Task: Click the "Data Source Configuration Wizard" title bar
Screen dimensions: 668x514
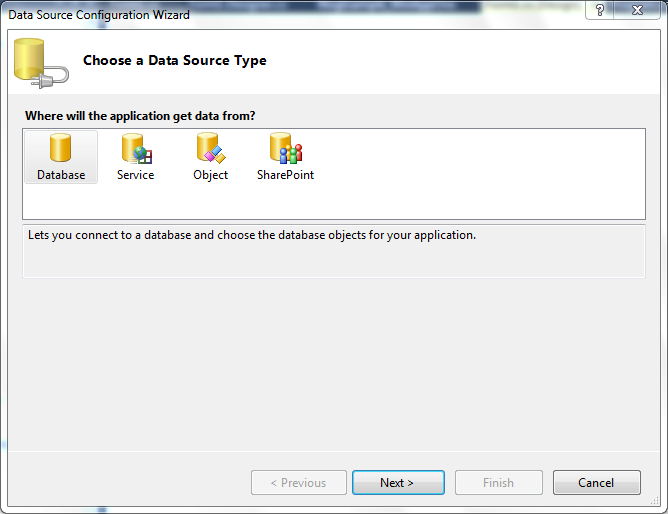Action: point(99,15)
